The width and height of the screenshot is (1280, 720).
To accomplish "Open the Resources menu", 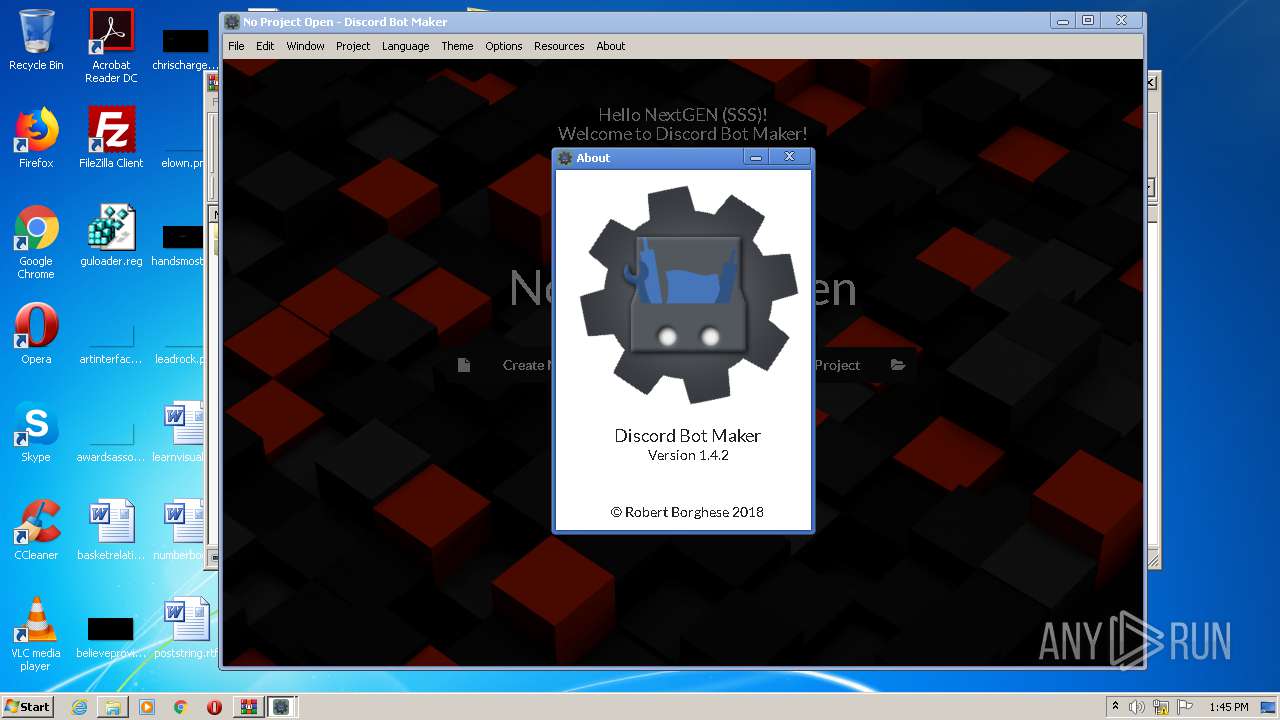I will pos(559,46).
